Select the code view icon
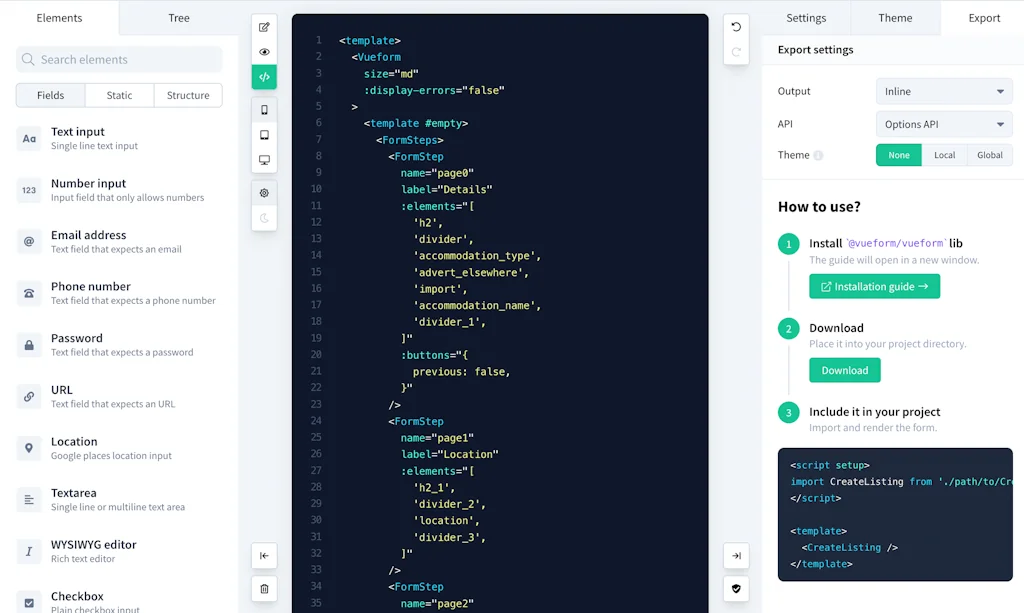1024x613 pixels. coord(264,77)
